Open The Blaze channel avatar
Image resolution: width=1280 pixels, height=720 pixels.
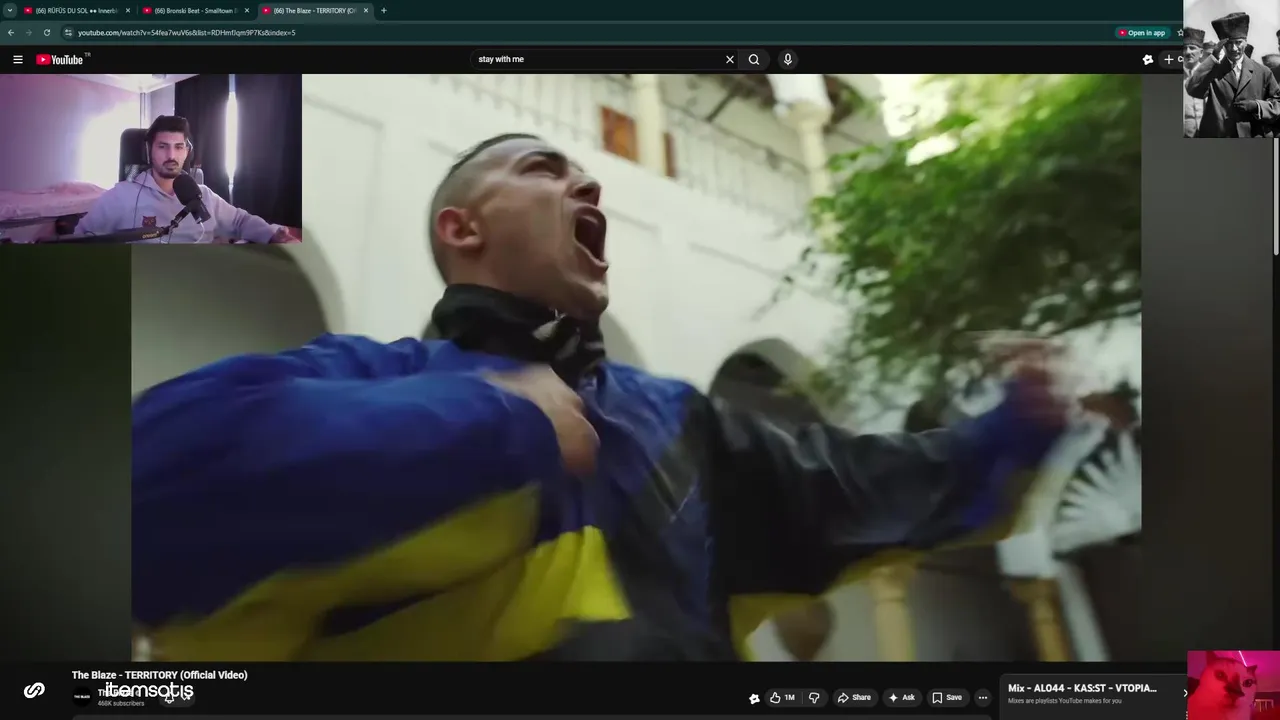(82, 697)
